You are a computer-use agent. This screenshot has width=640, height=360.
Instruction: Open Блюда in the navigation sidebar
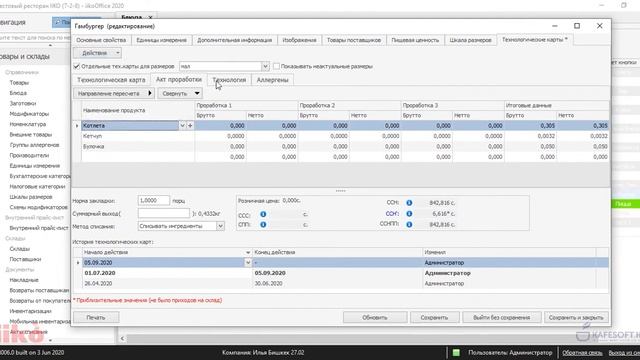click(x=18, y=93)
